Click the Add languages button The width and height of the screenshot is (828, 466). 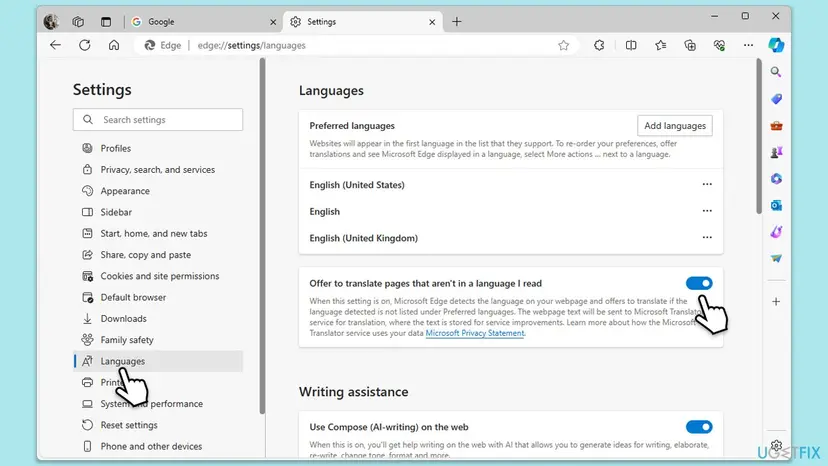click(x=674, y=126)
